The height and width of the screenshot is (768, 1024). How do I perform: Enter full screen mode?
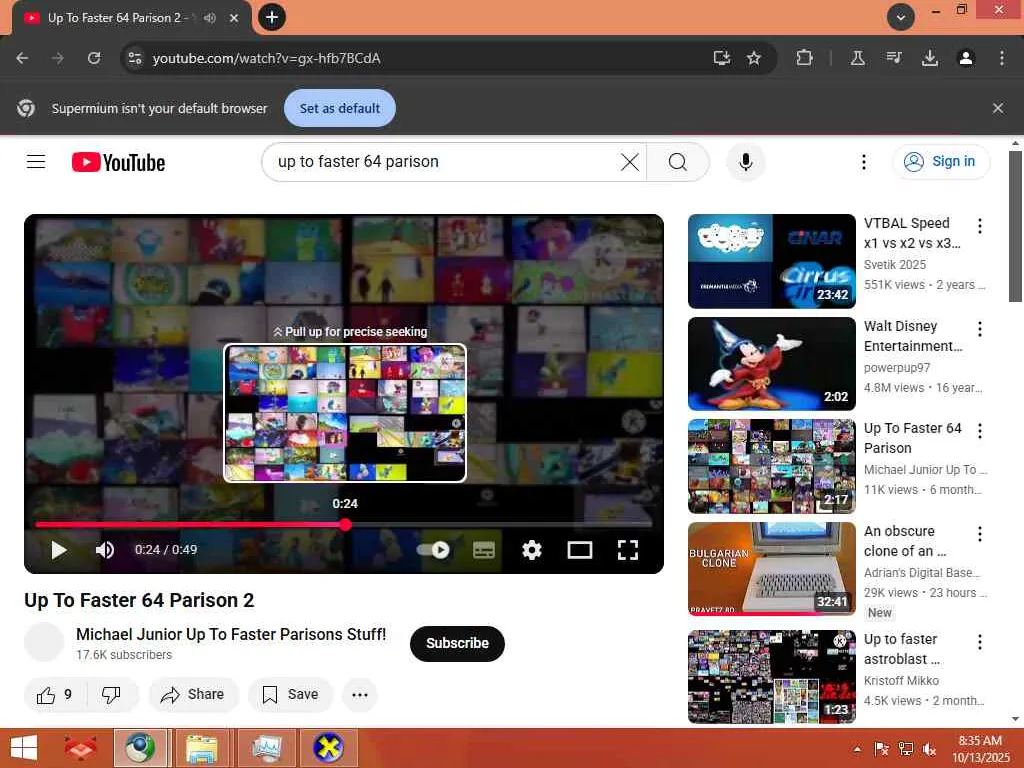point(628,550)
